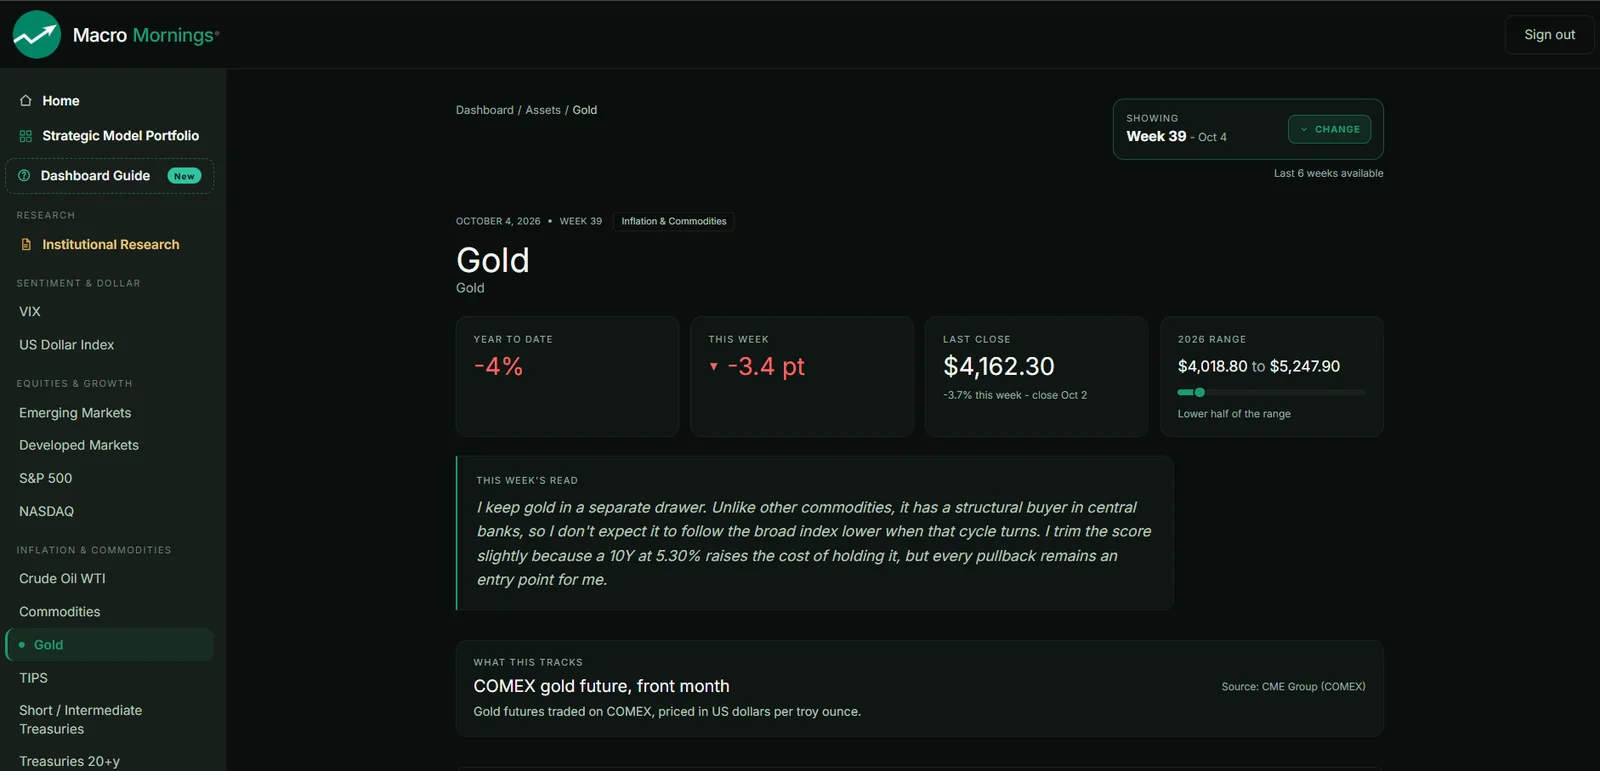
Task: Click 'COMEX gold future, front month' heading
Action: [x=601, y=687]
